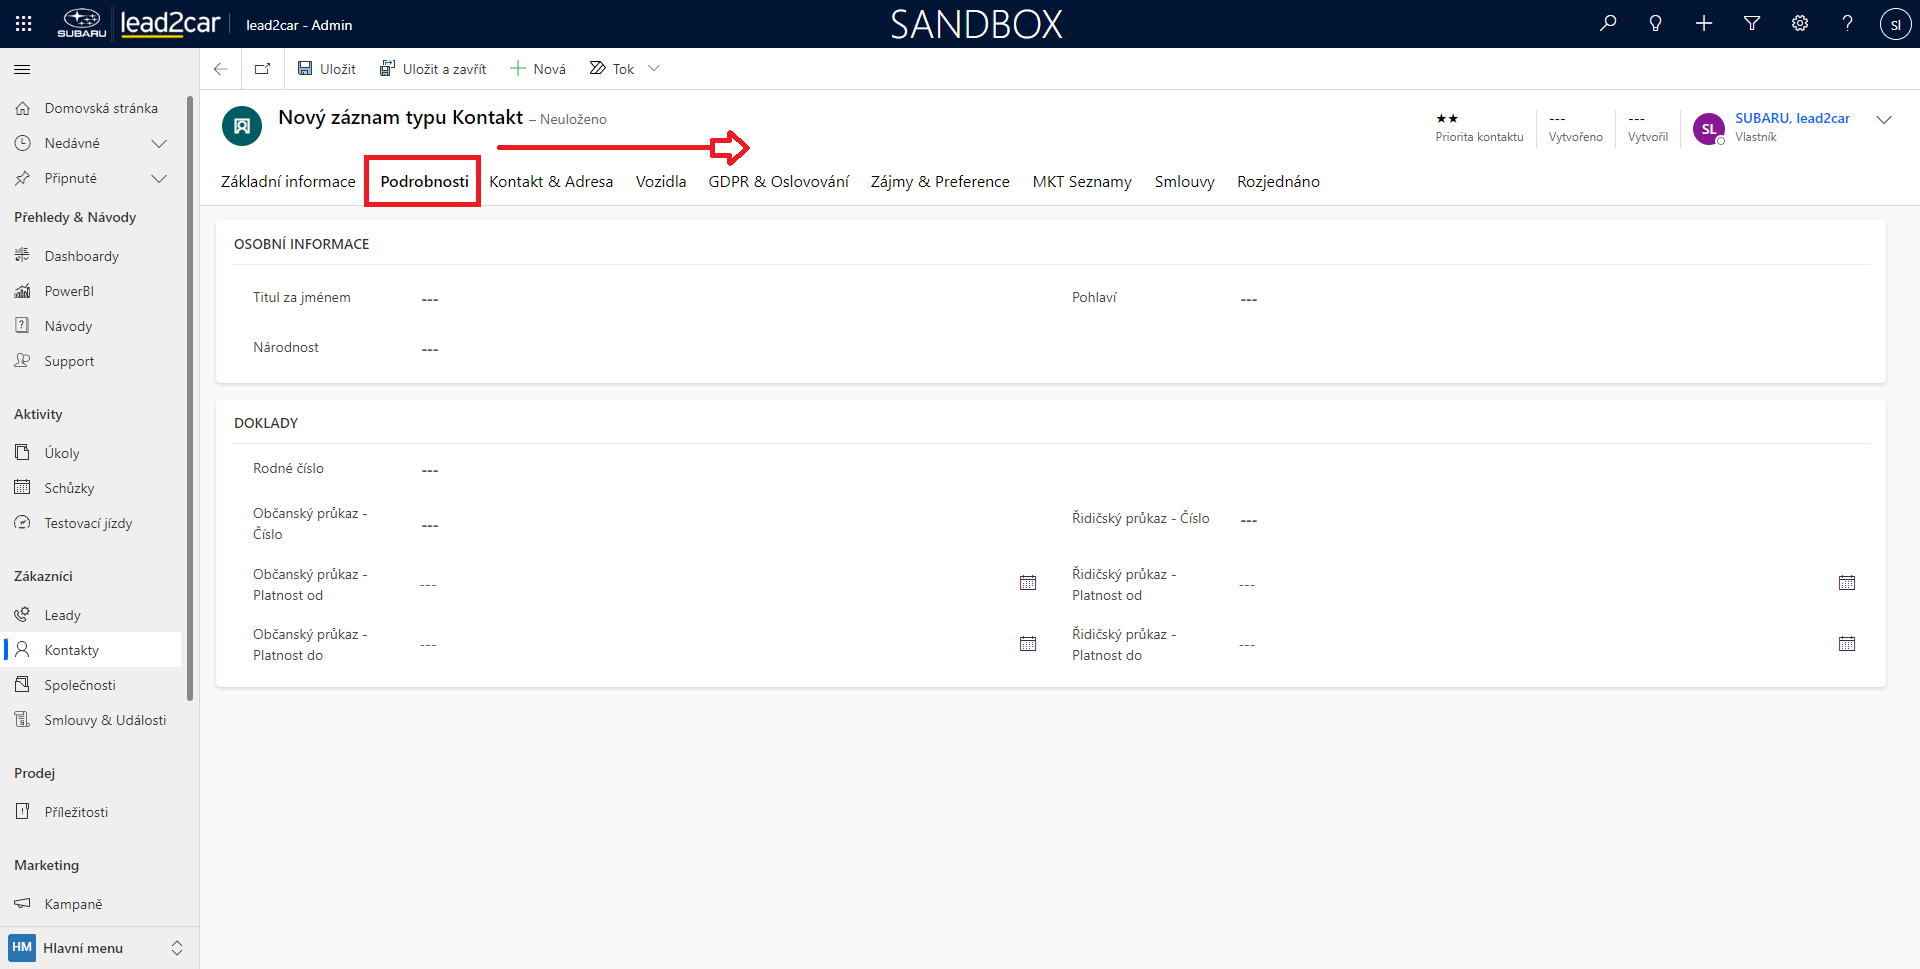1920x969 pixels.
Task: Open the search magnifier icon in header
Action: (x=1608, y=23)
